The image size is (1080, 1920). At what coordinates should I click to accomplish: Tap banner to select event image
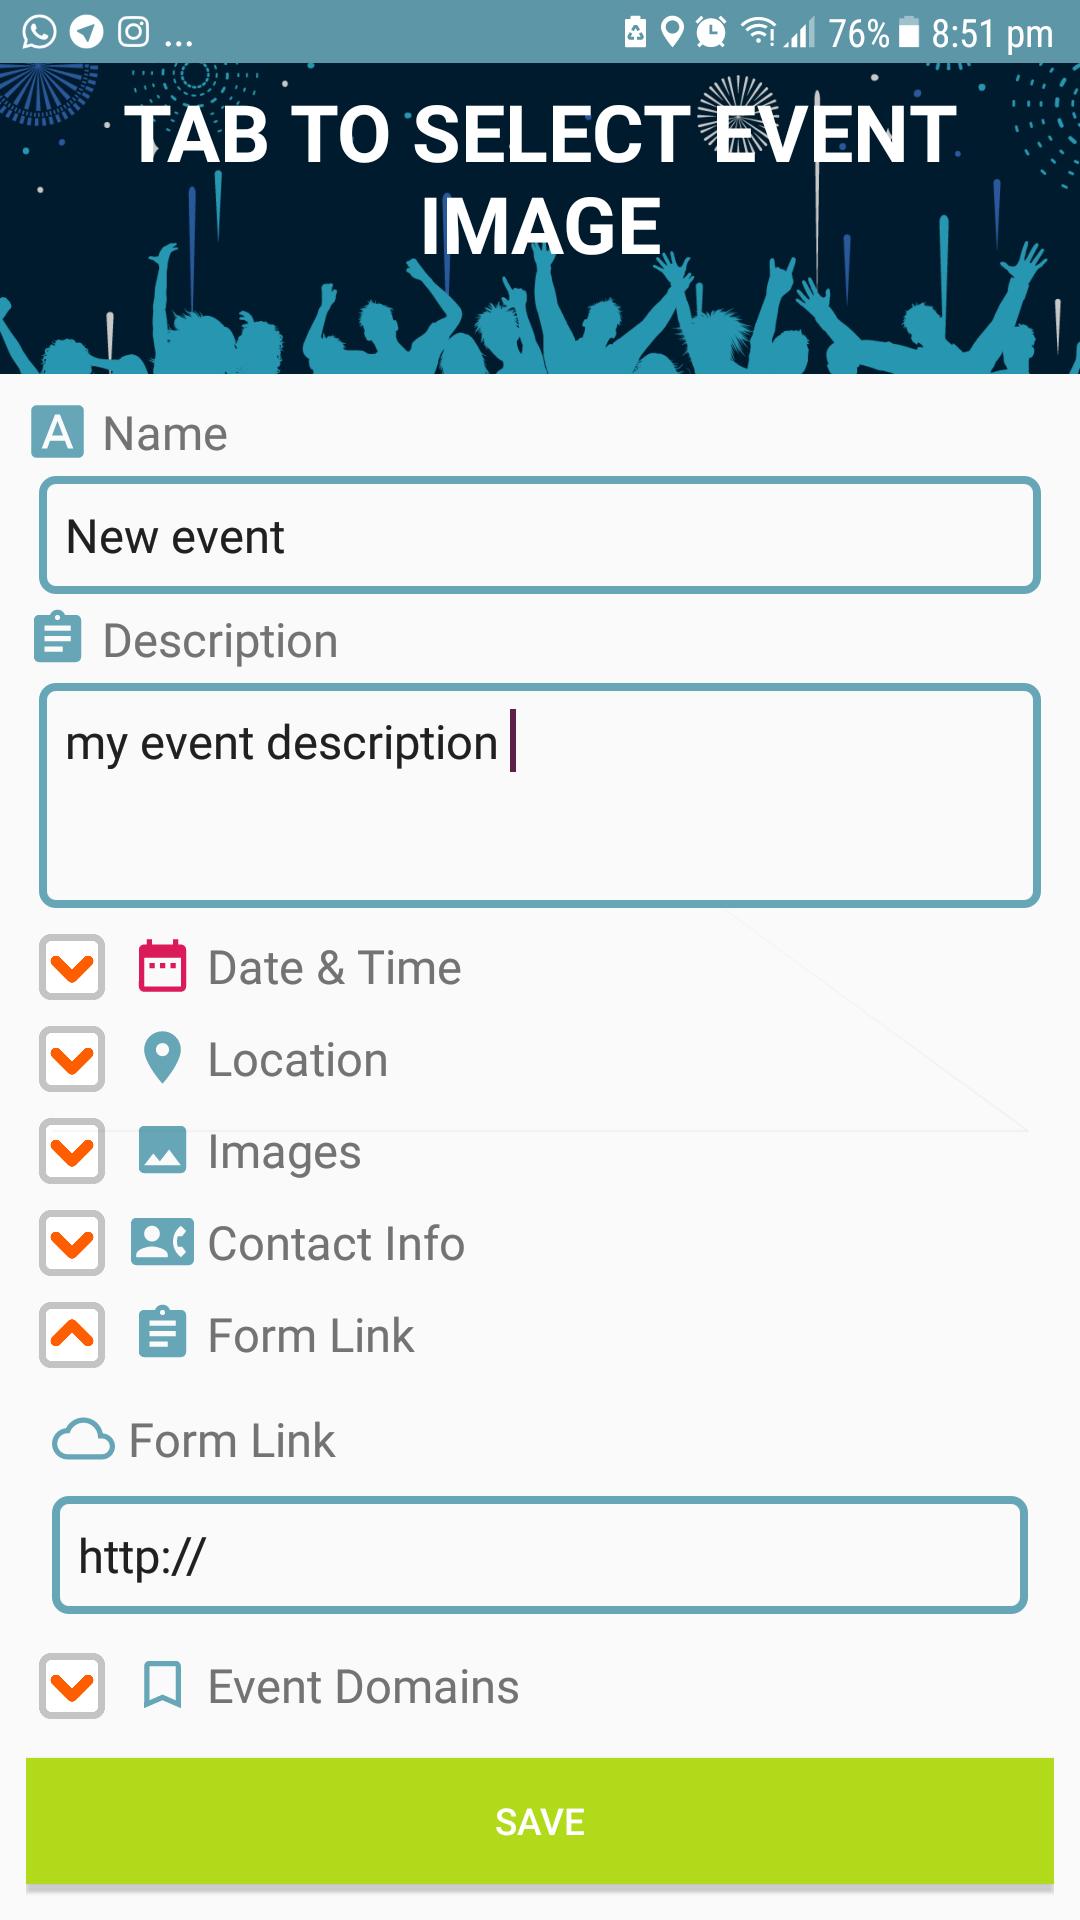[540, 218]
